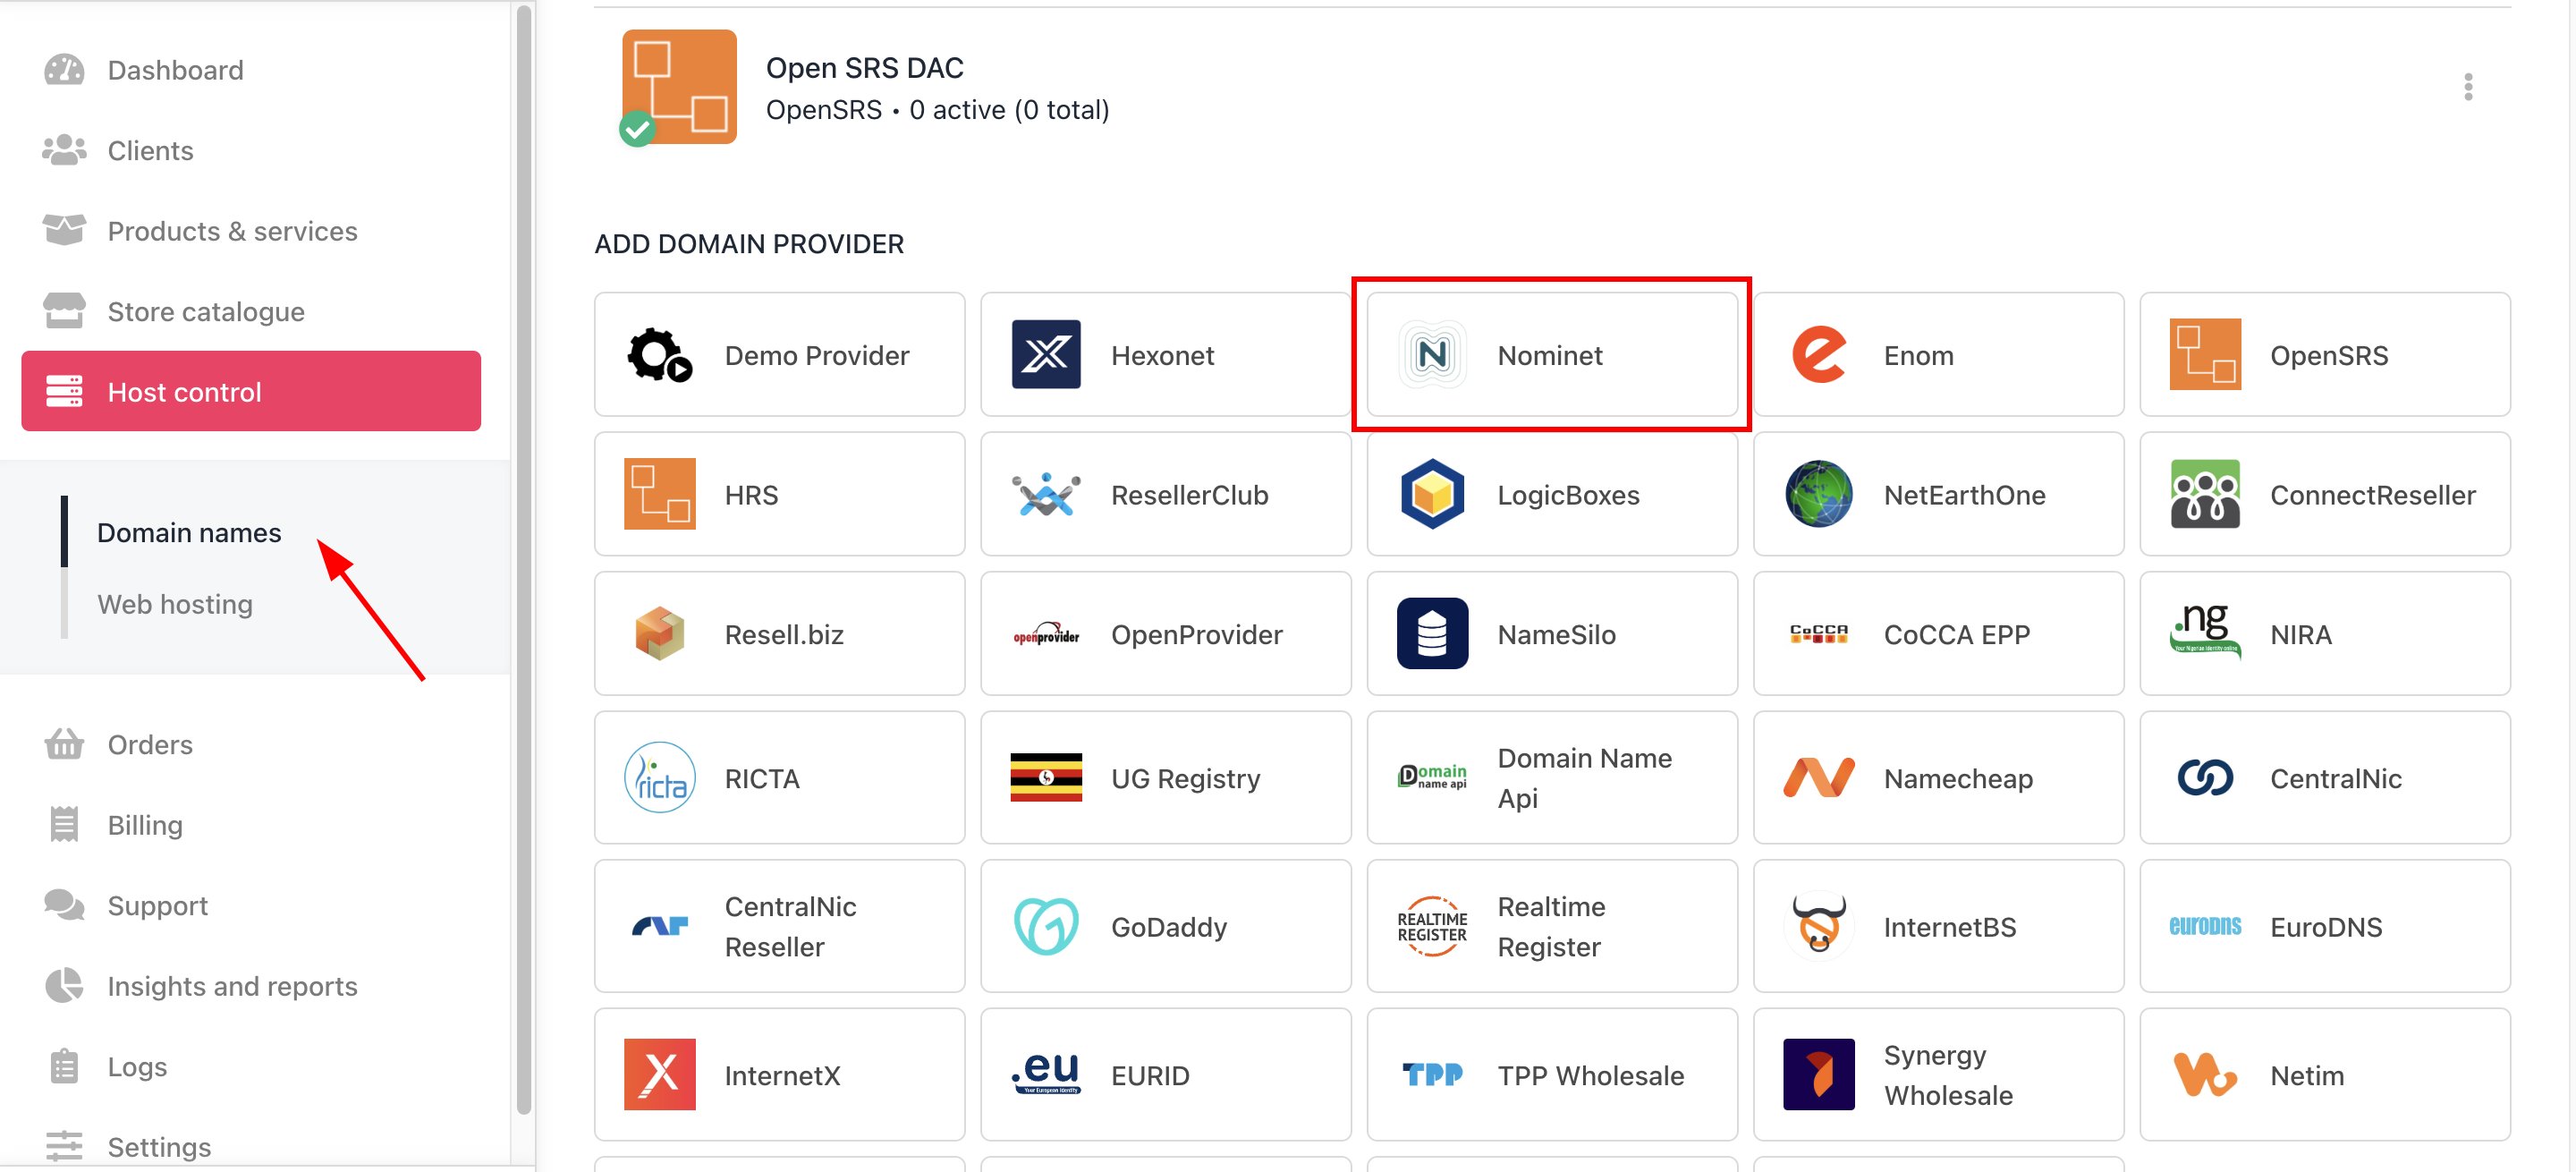Select Web hosting submenu item

(175, 604)
